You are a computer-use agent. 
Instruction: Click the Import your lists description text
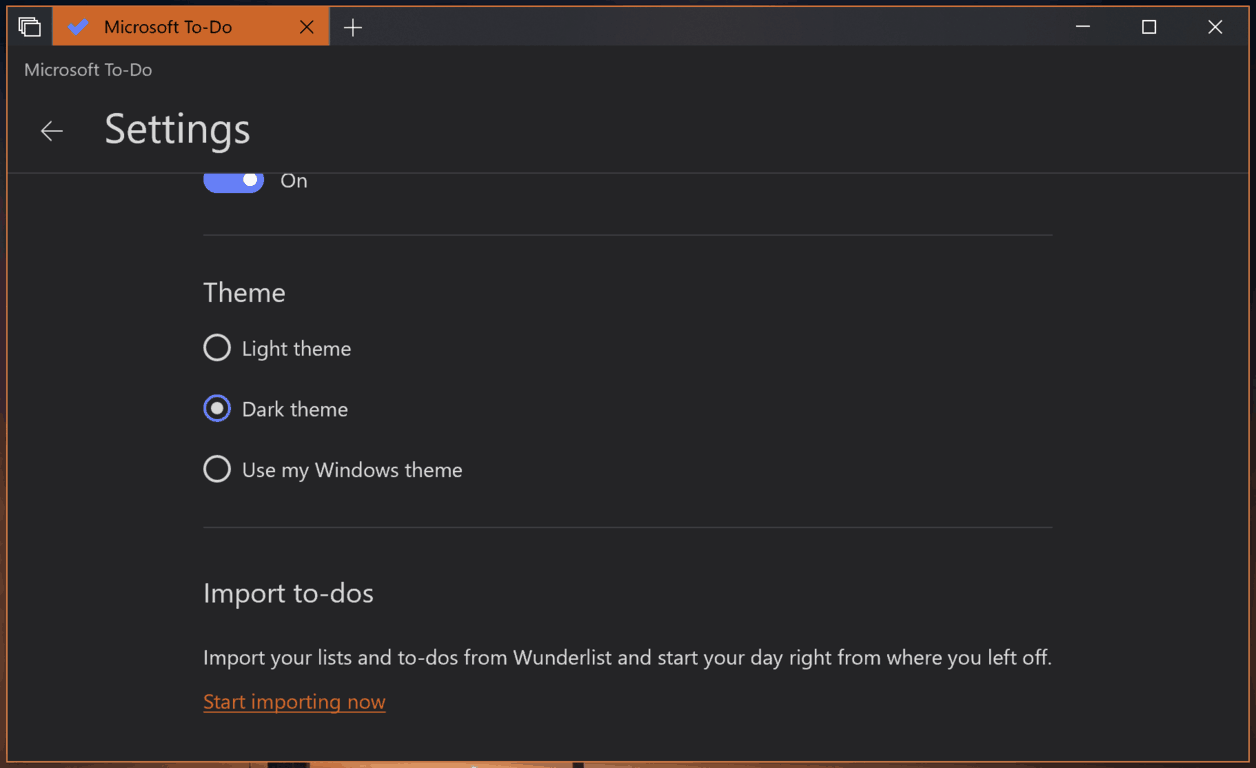tap(627, 658)
